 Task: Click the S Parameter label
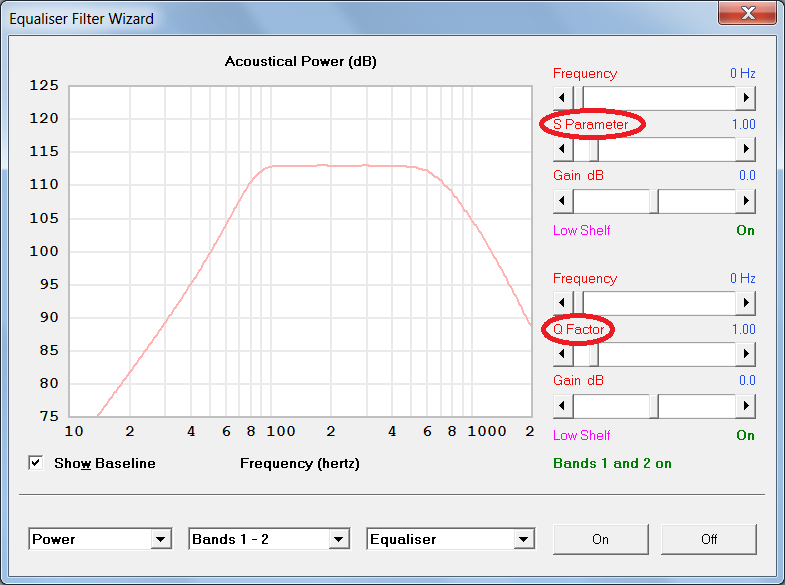click(x=590, y=124)
